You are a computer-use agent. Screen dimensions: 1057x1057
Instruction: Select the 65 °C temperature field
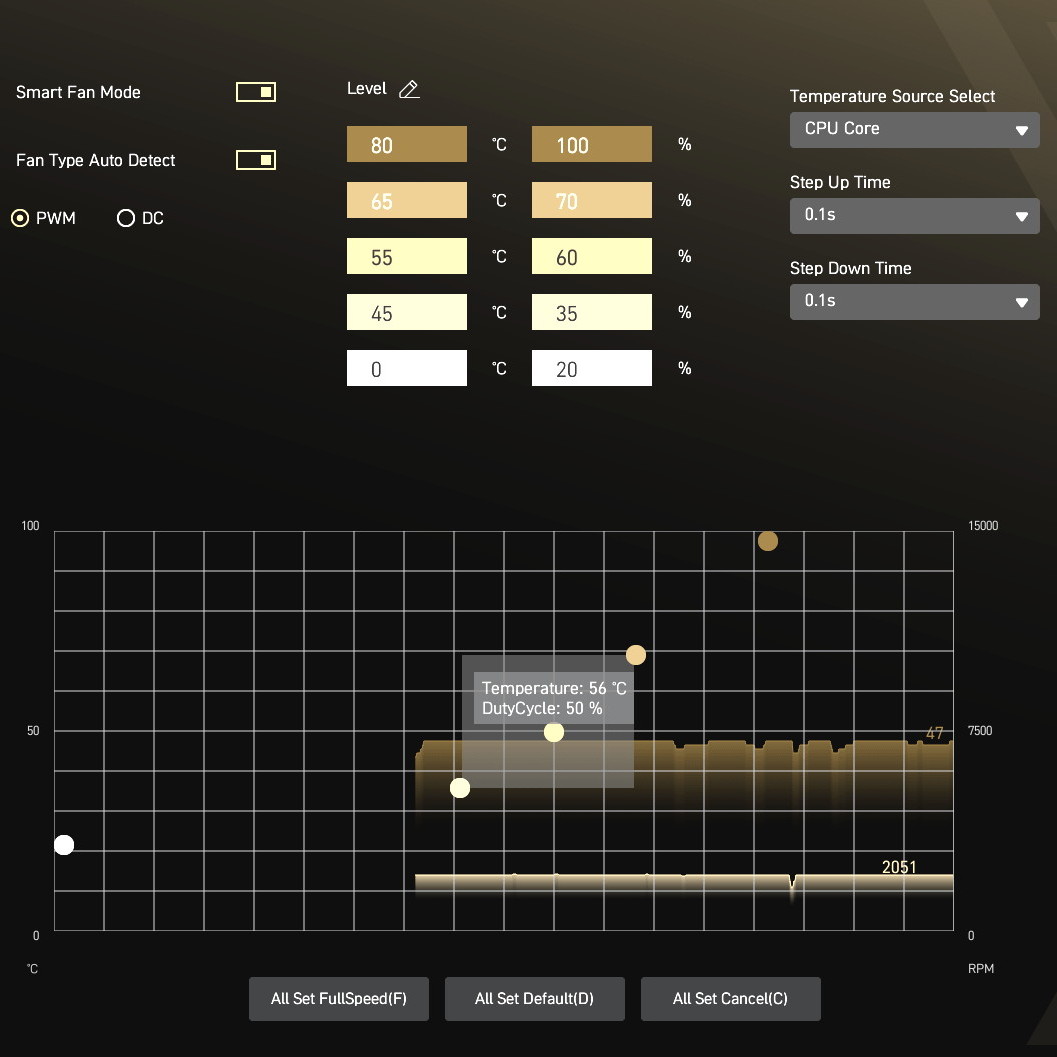[406, 201]
